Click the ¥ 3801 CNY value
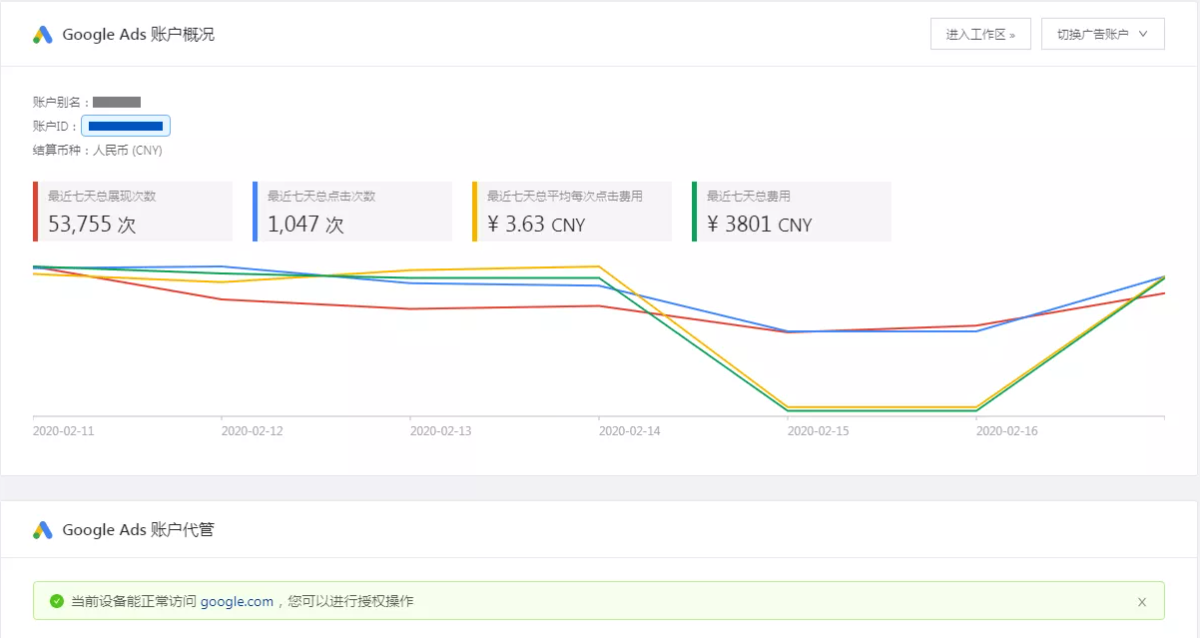1200x638 pixels. [x=760, y=224]
